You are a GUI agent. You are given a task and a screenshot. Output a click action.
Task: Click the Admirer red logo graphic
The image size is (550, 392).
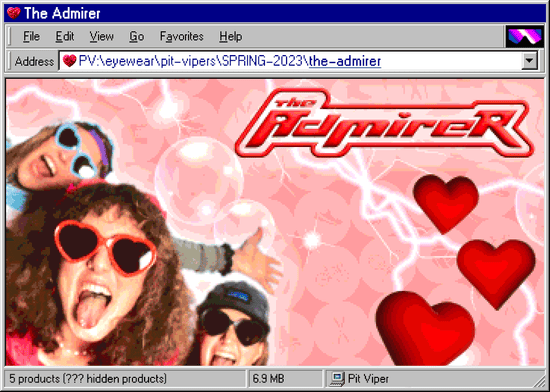(384, 123)
